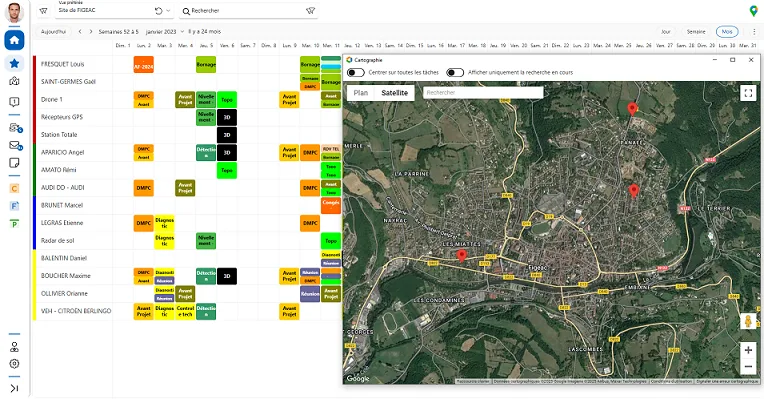
Task: Open the mail envelope sidebar icon
Action: coord(15,145)
